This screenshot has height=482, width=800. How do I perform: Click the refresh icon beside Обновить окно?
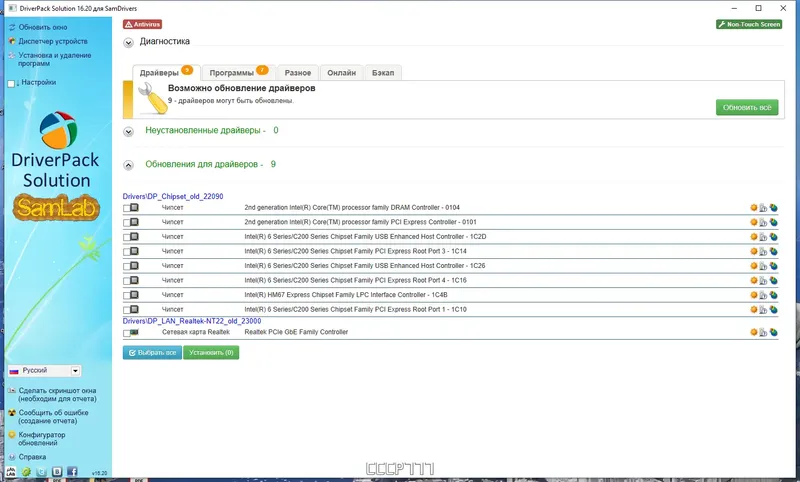(12, 27)
